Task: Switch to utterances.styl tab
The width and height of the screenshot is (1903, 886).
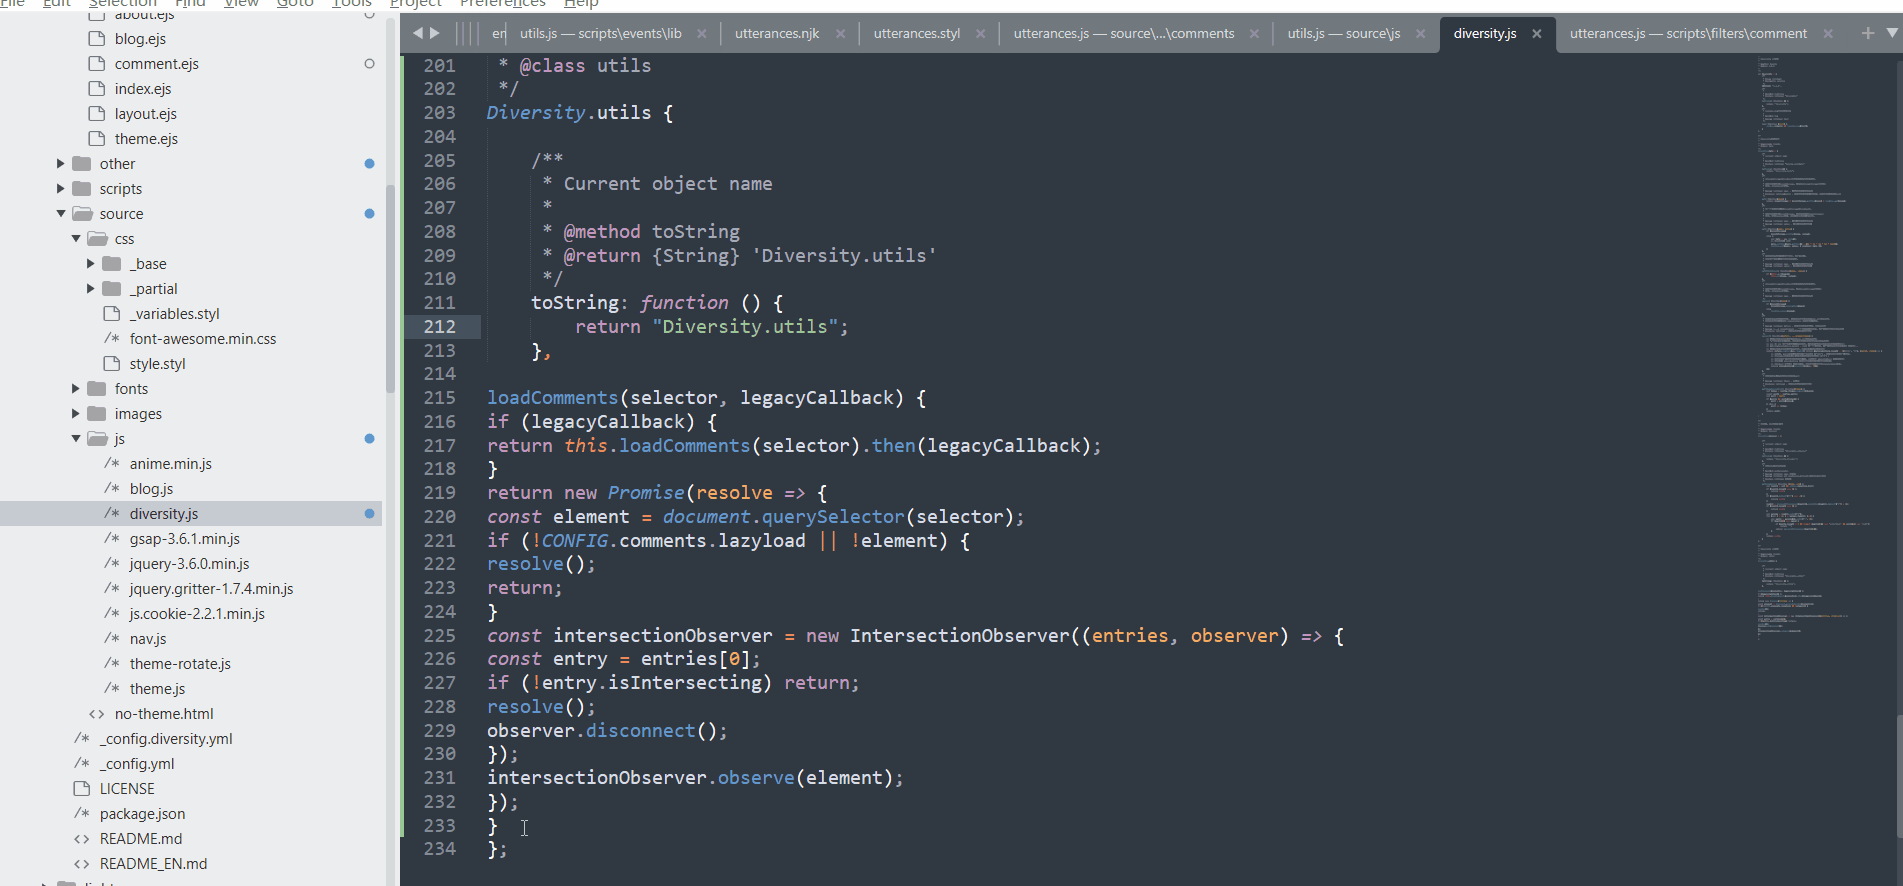Action: (x=917, y=34)
